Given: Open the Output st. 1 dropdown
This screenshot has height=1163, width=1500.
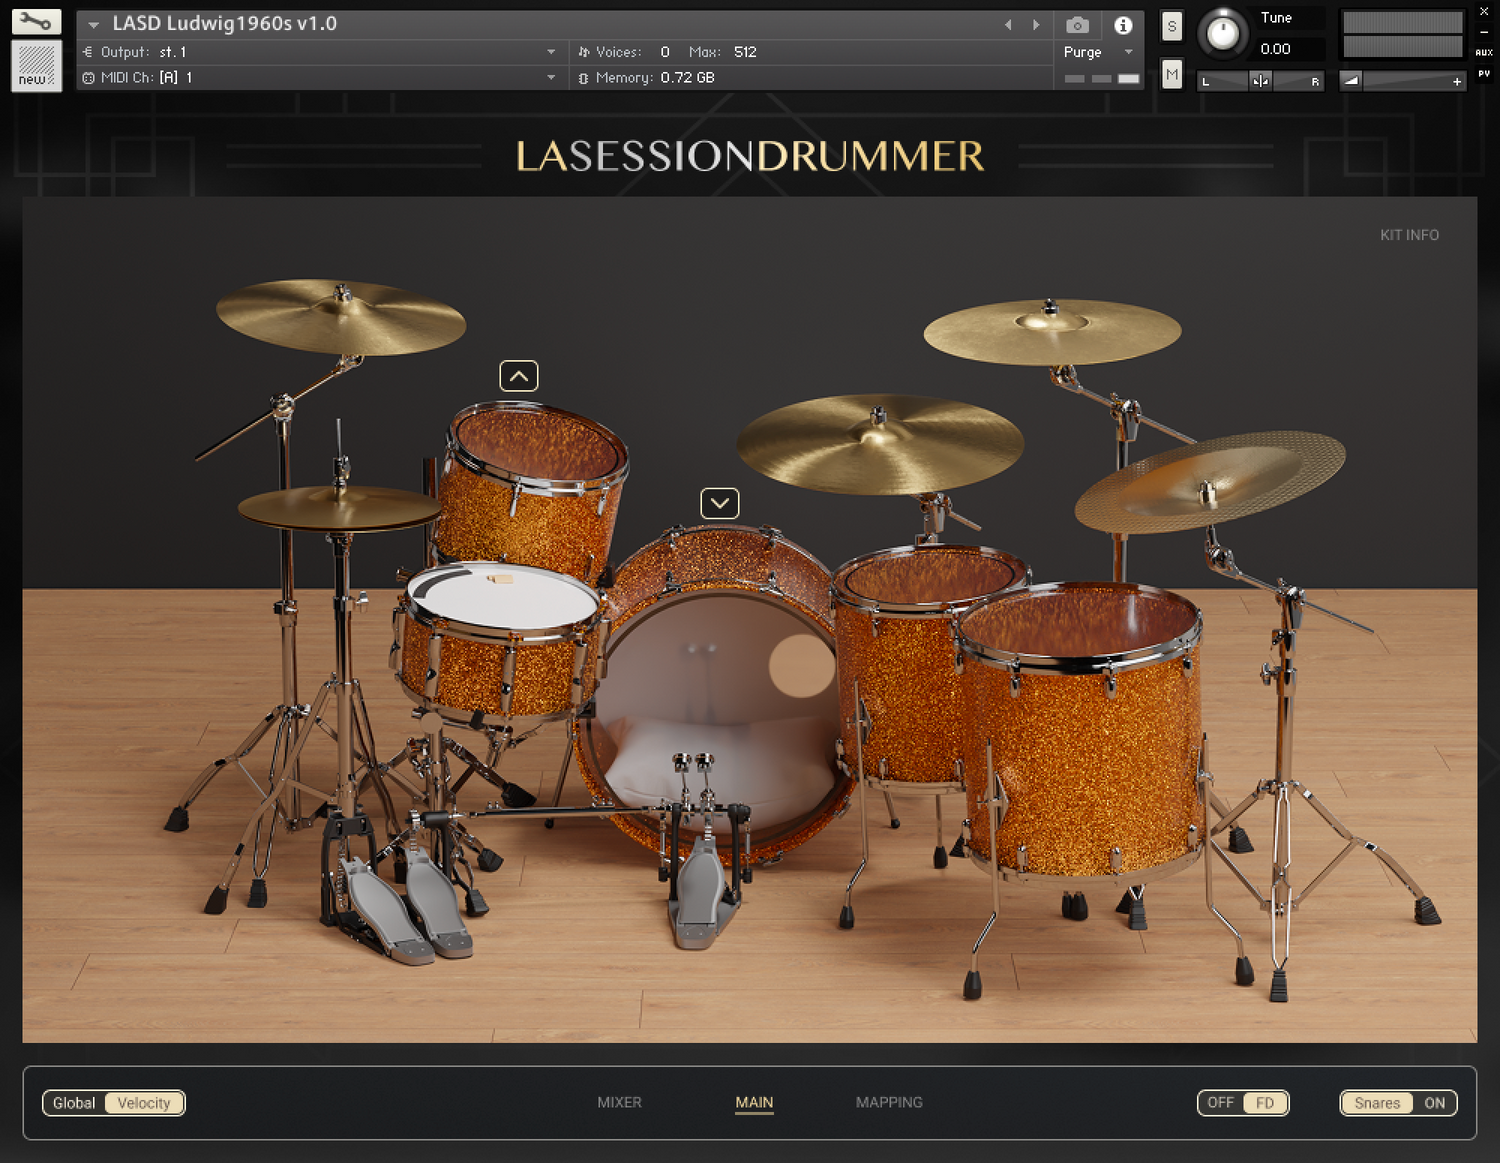Looking at the screenshot, I should 551,52.
